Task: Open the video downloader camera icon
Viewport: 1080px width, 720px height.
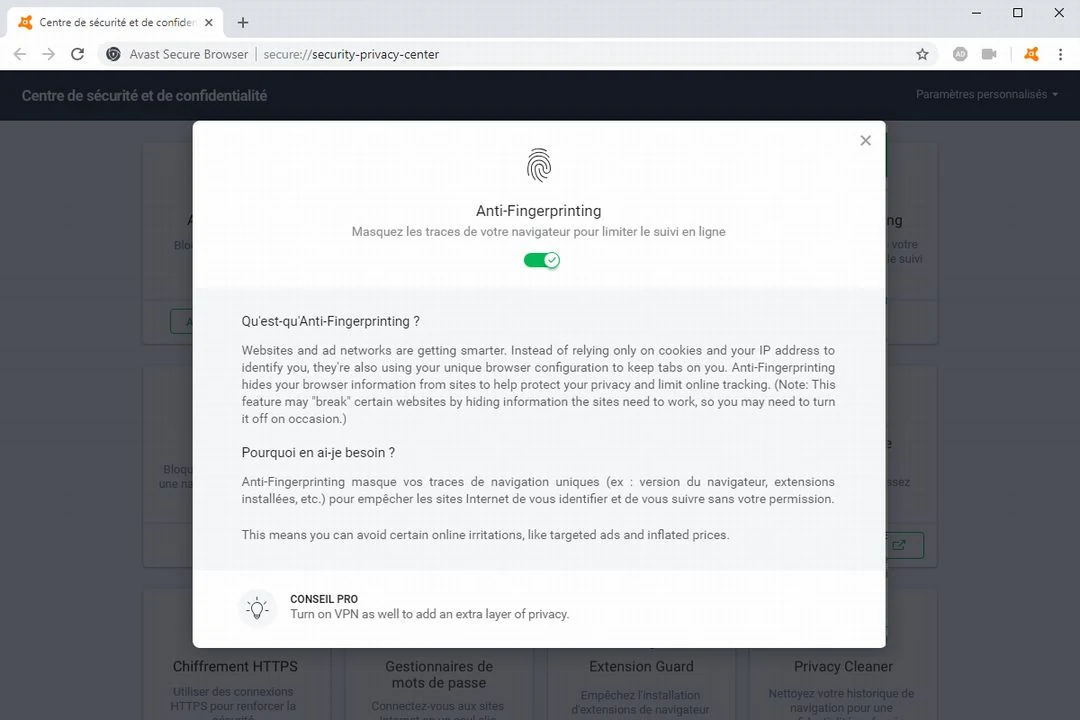Action: coord(988,54)
